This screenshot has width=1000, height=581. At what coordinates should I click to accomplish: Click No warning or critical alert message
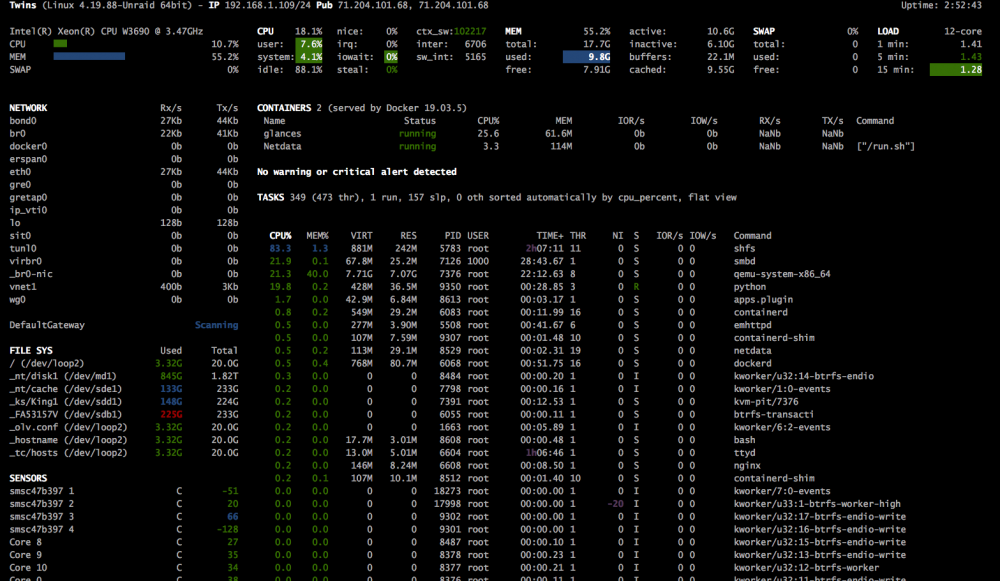click(357, 172)
